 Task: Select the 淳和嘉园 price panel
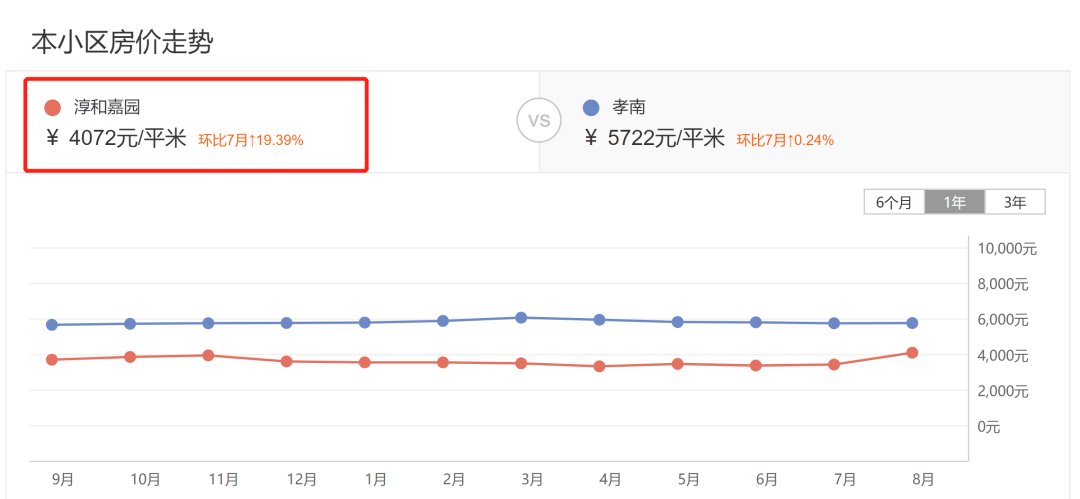coord(197,125)
